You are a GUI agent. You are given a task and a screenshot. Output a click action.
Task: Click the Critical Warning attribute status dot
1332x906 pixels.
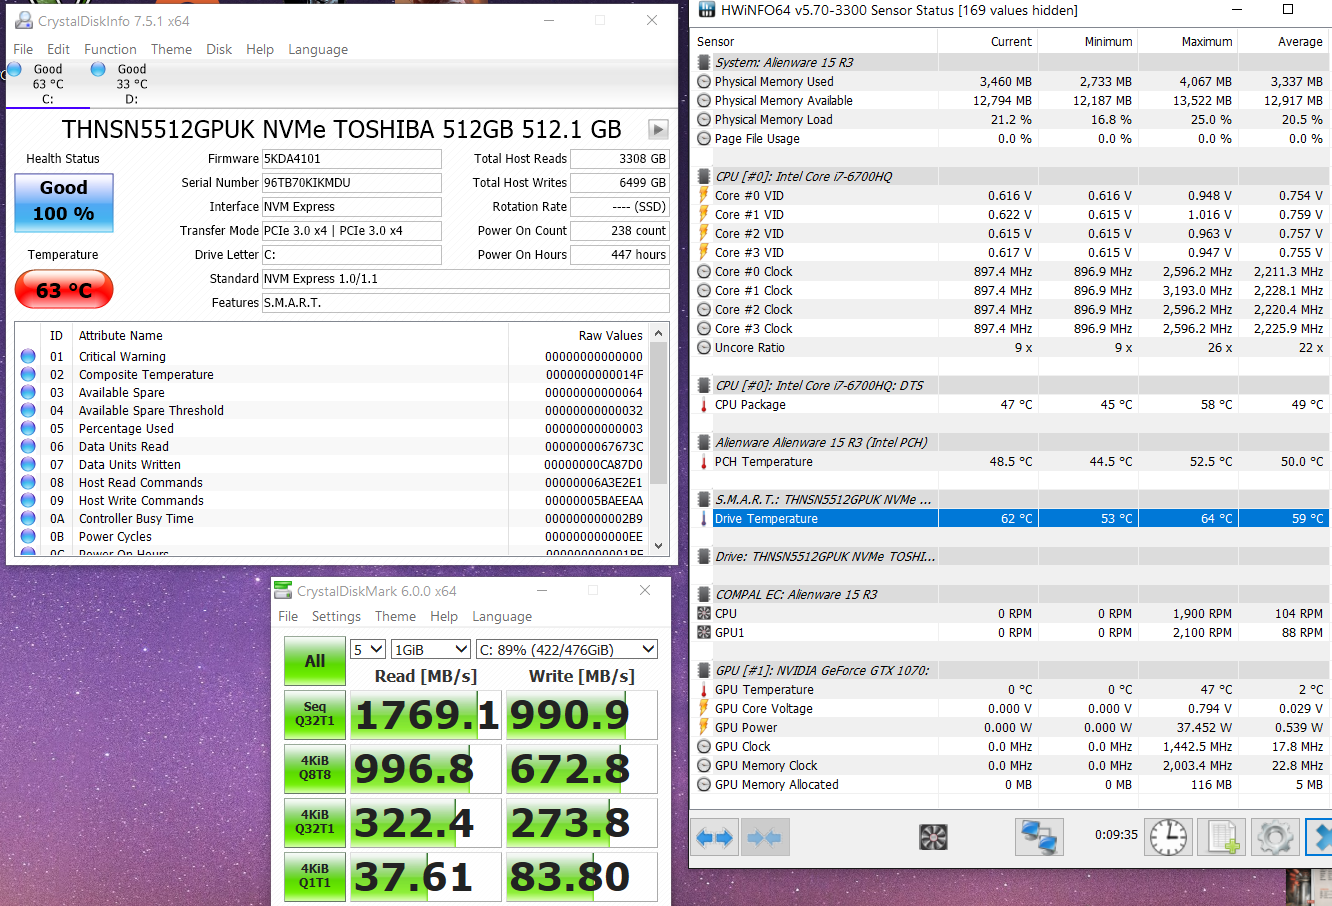(28, 356)
